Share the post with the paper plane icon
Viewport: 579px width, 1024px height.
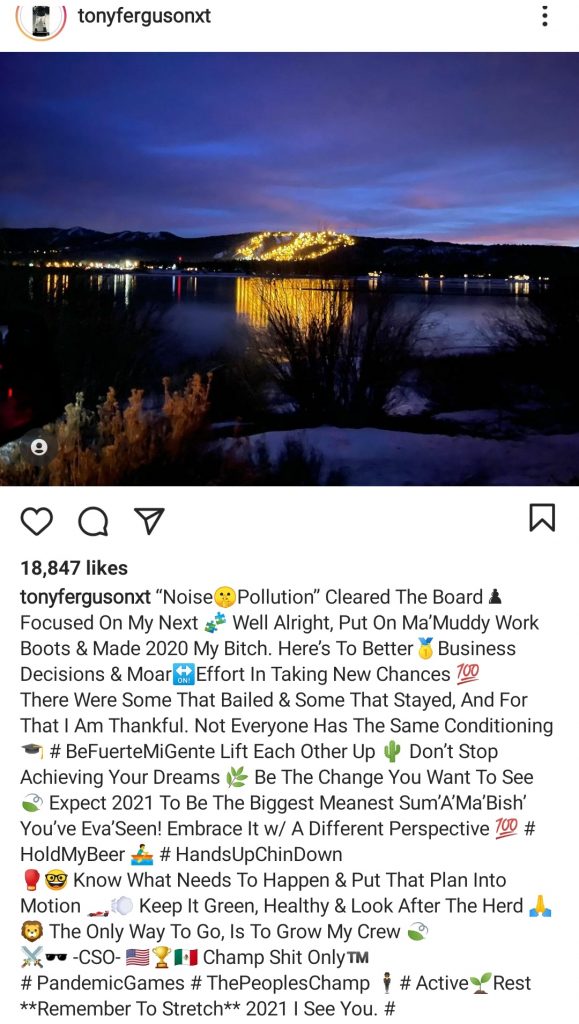149,520
